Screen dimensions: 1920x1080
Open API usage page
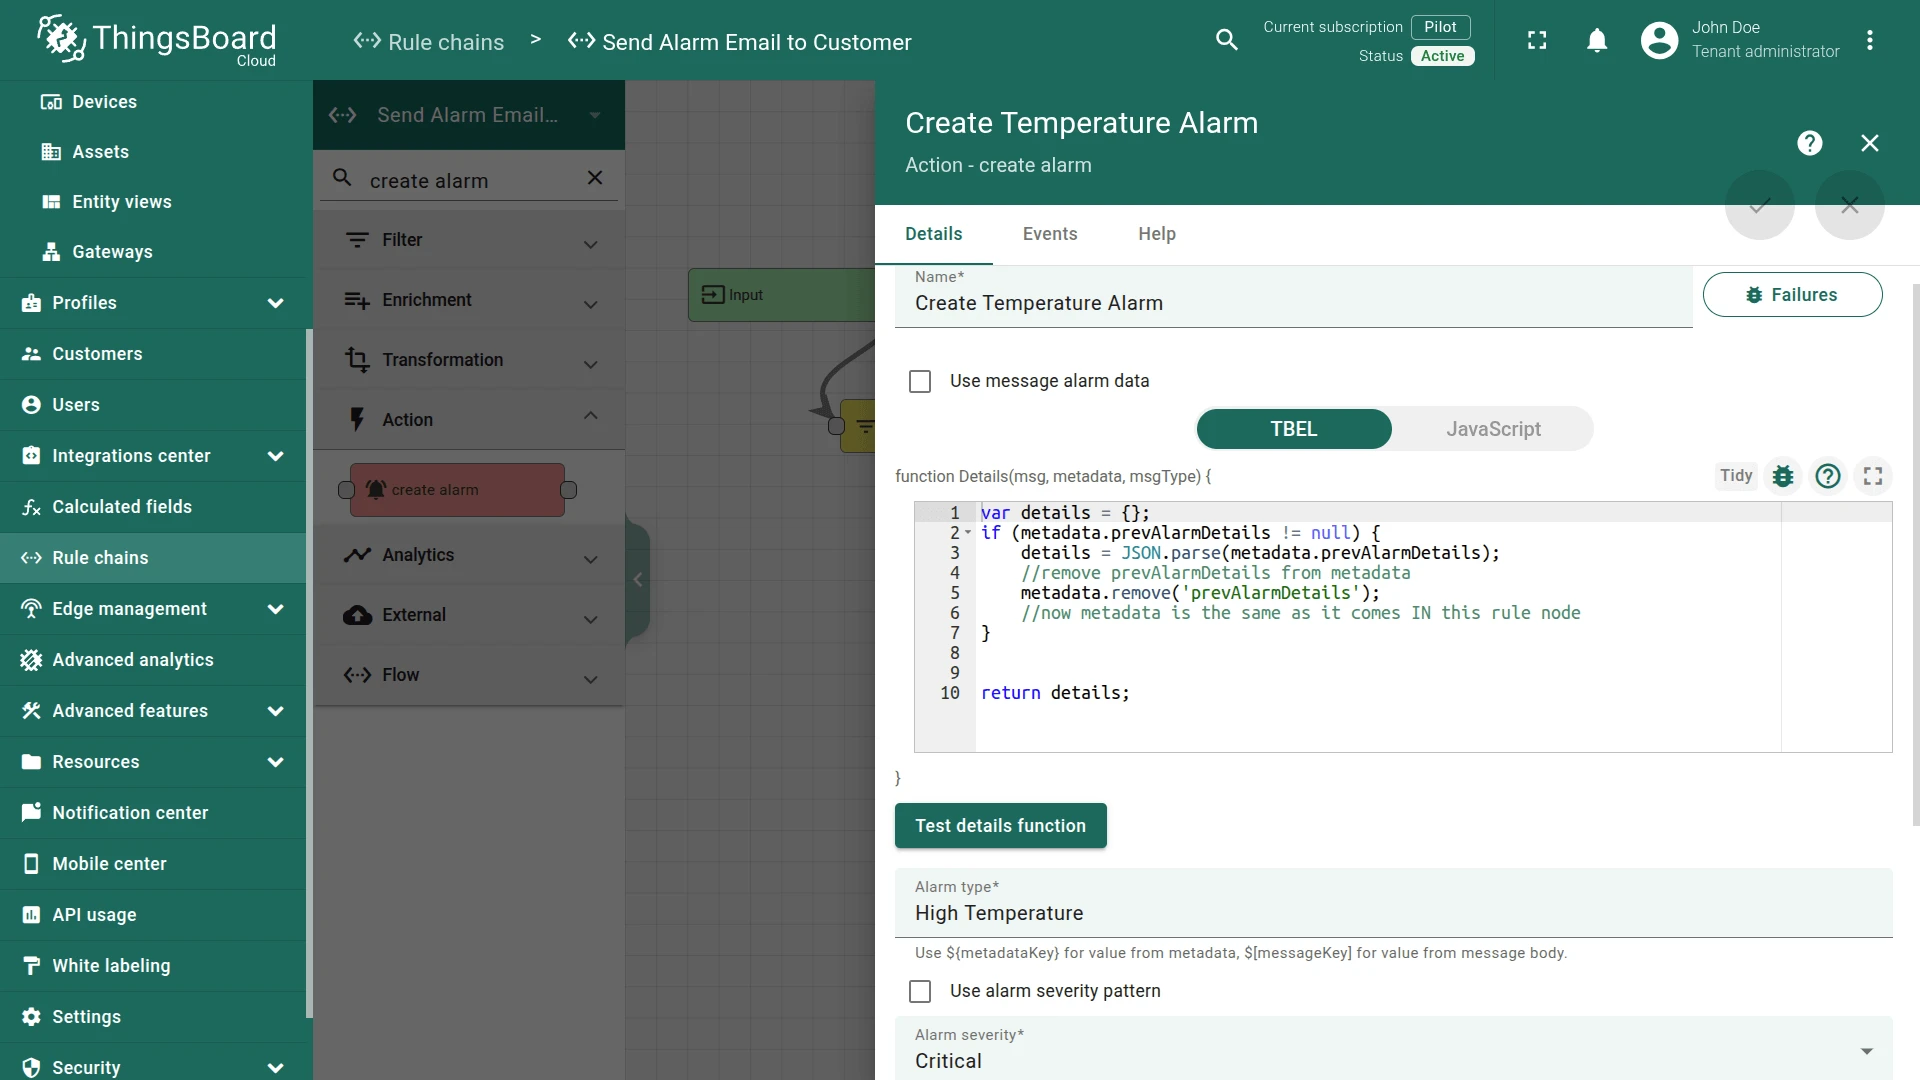point(153,915)
